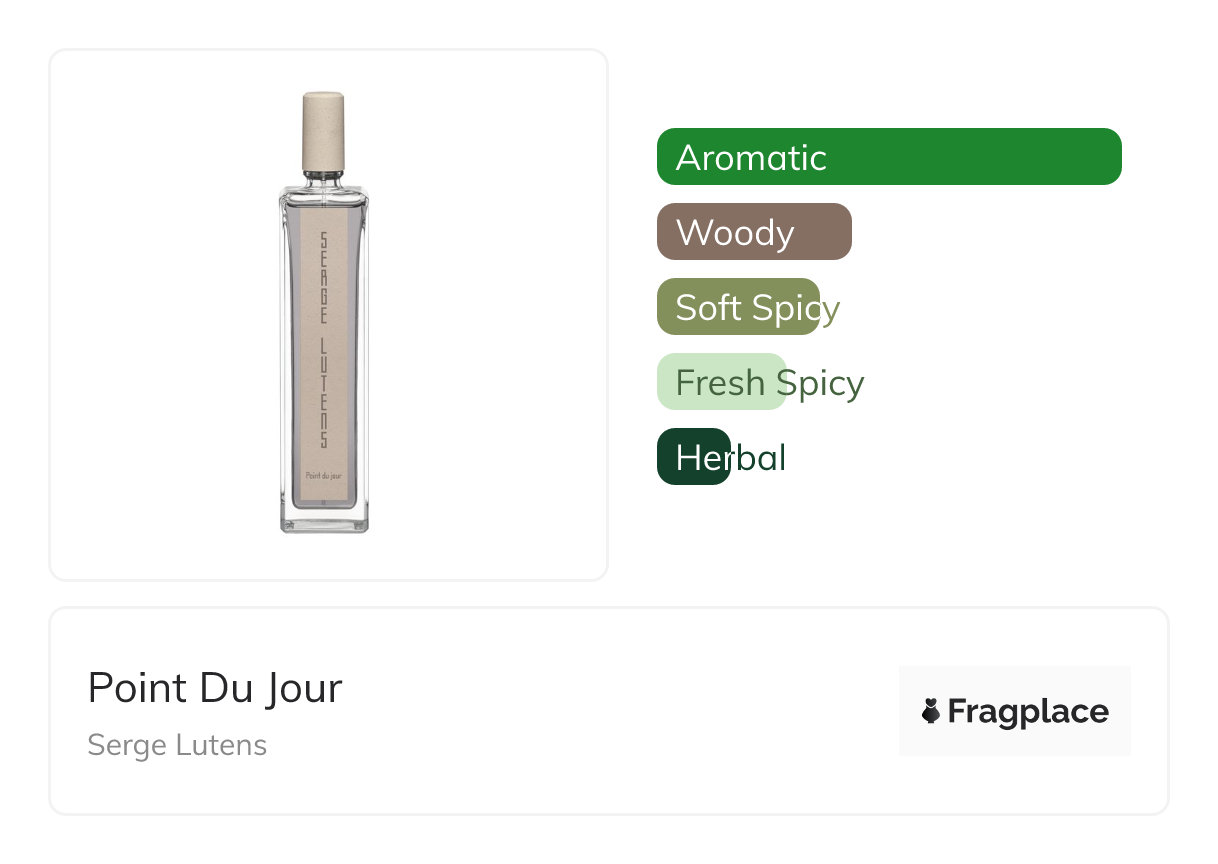Click the Point Du Jour fragrance title

[x=215, y=689]
